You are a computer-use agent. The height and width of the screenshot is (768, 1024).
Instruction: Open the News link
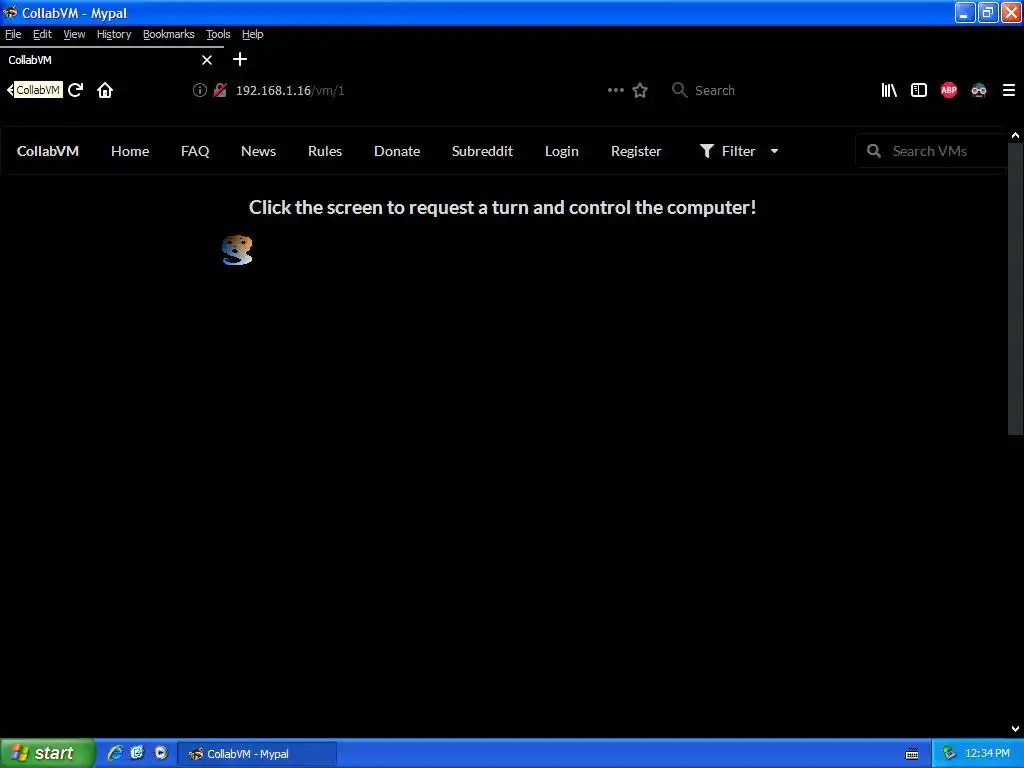[x=259, y=151]
